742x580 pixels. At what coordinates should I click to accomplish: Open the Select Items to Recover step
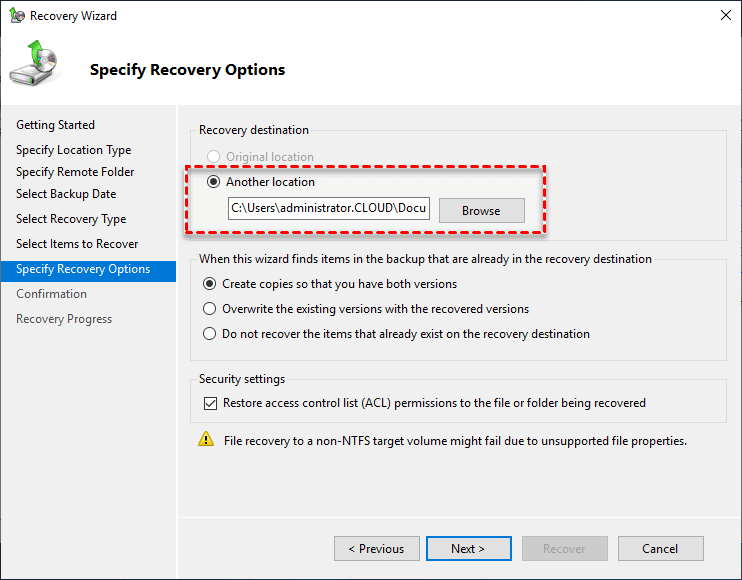(x=77, y=244)
